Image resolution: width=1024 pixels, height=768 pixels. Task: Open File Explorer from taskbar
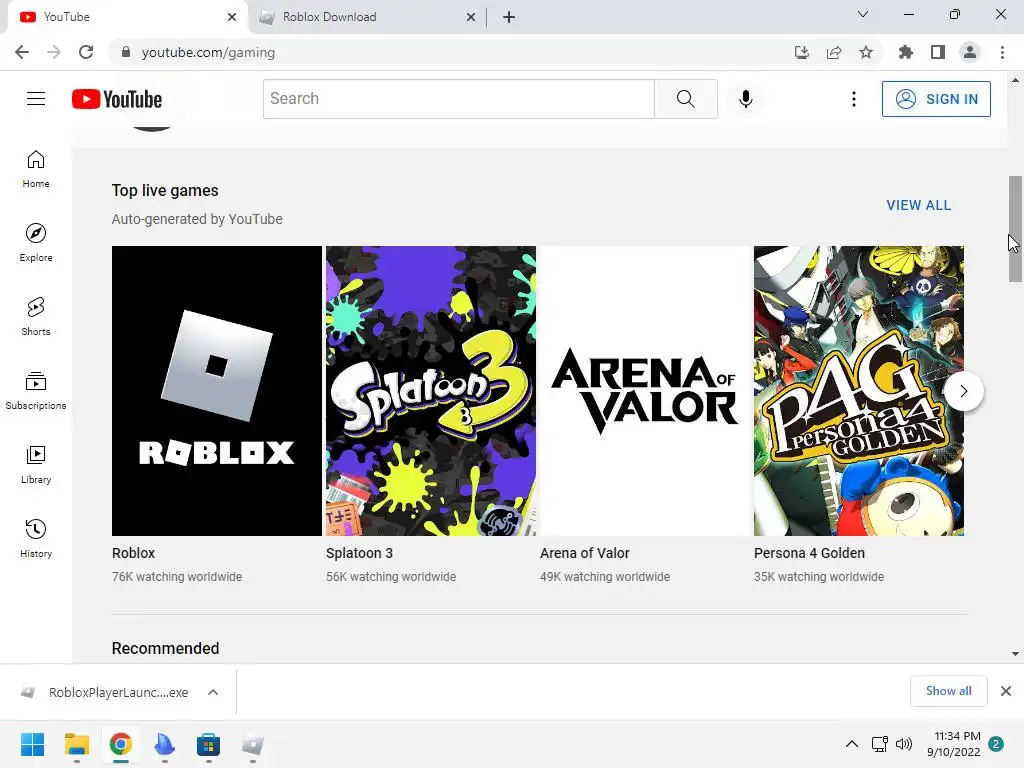(76, 744)
